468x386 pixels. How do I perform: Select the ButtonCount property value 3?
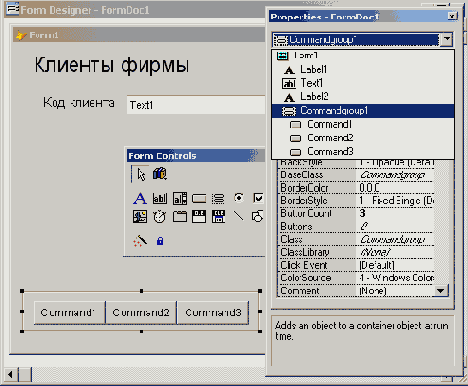362,213
